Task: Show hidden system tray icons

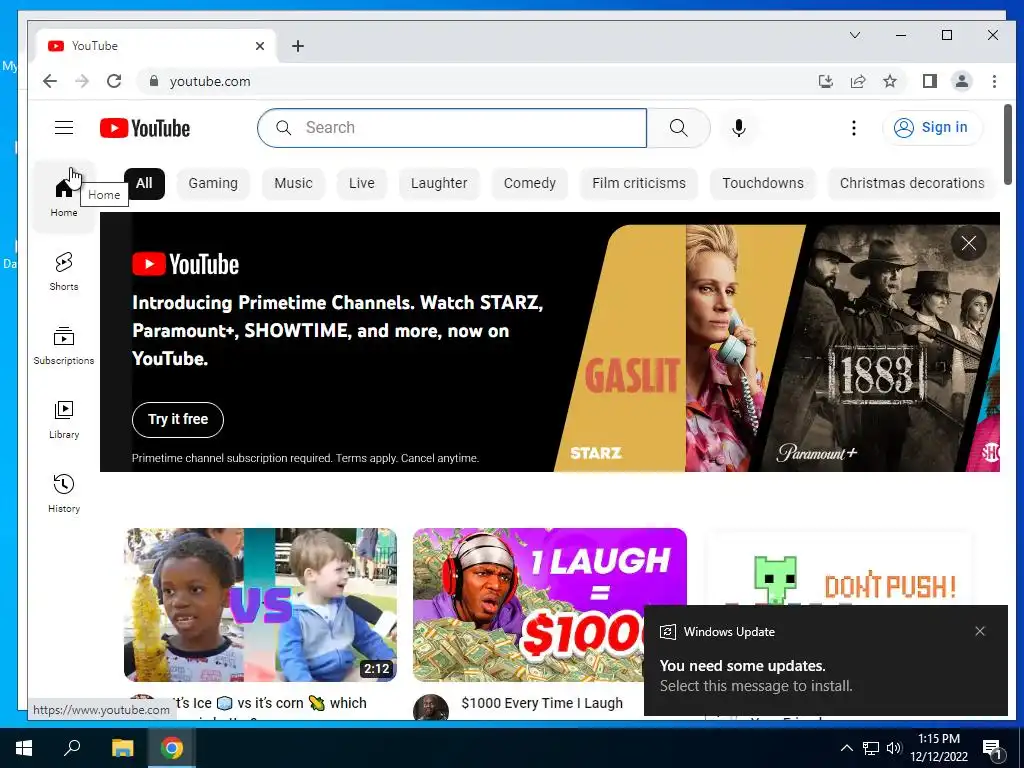Action: [x=846, y=748]
